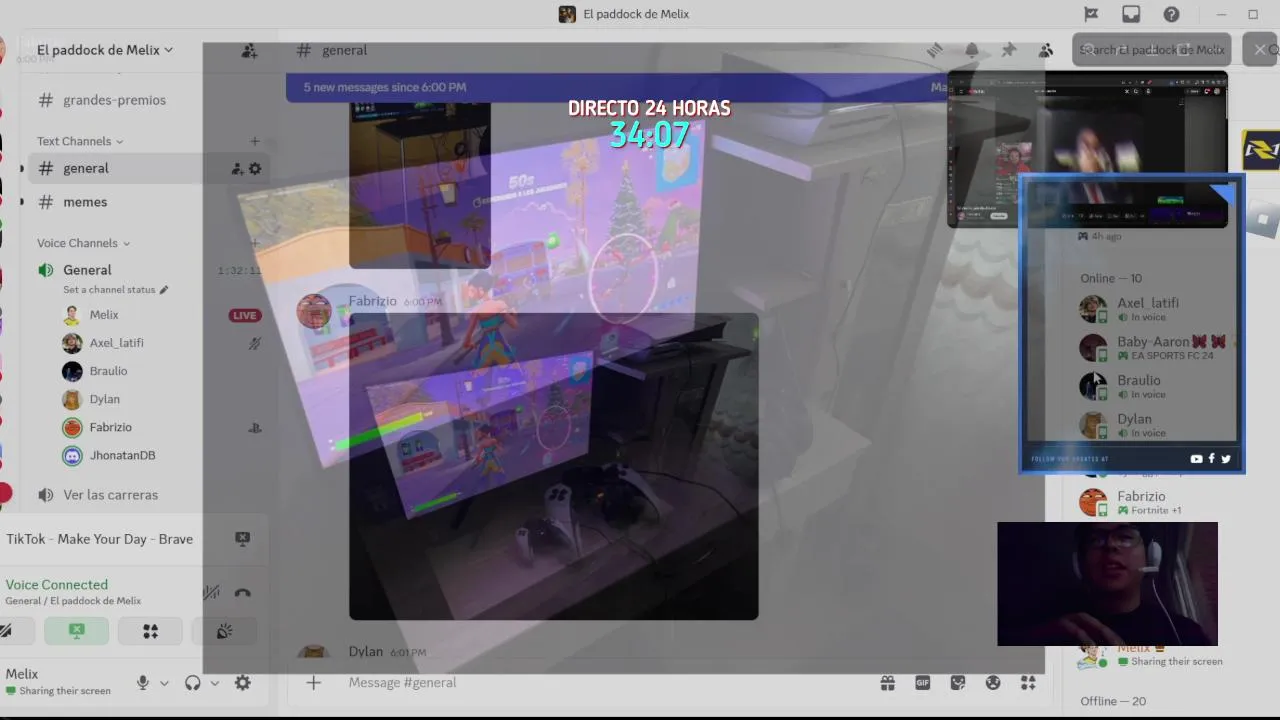This screenshot has height=720, width=1280.
Task: Click JhonatanDB in the voice channel list
Action: pyautogui.click(x=122, y=455)
